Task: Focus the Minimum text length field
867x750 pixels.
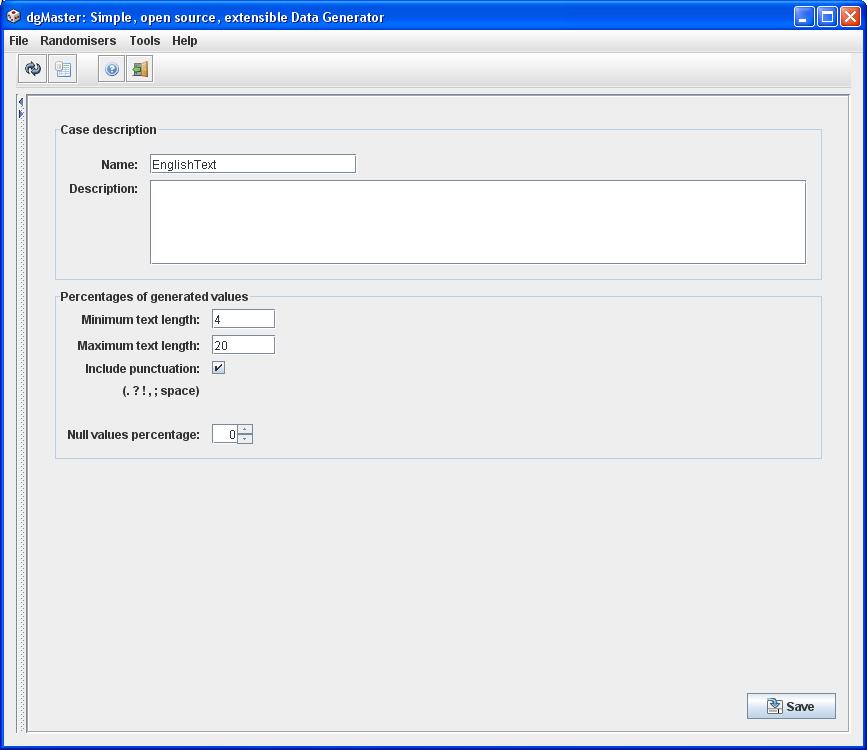Action: (x=243, y=319)
